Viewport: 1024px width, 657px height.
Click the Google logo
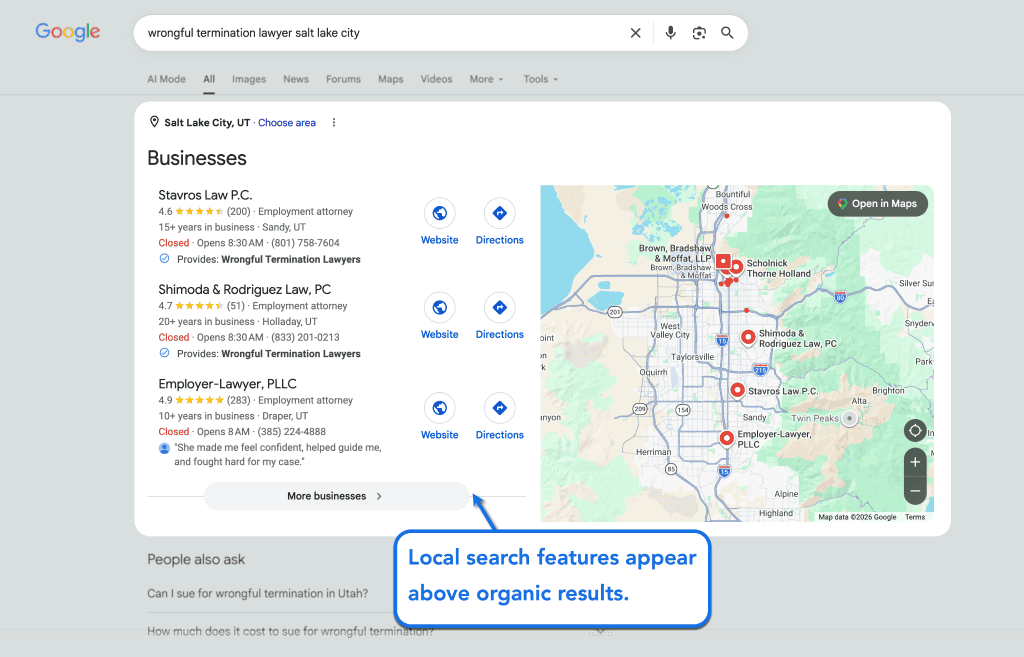point(68,31)
